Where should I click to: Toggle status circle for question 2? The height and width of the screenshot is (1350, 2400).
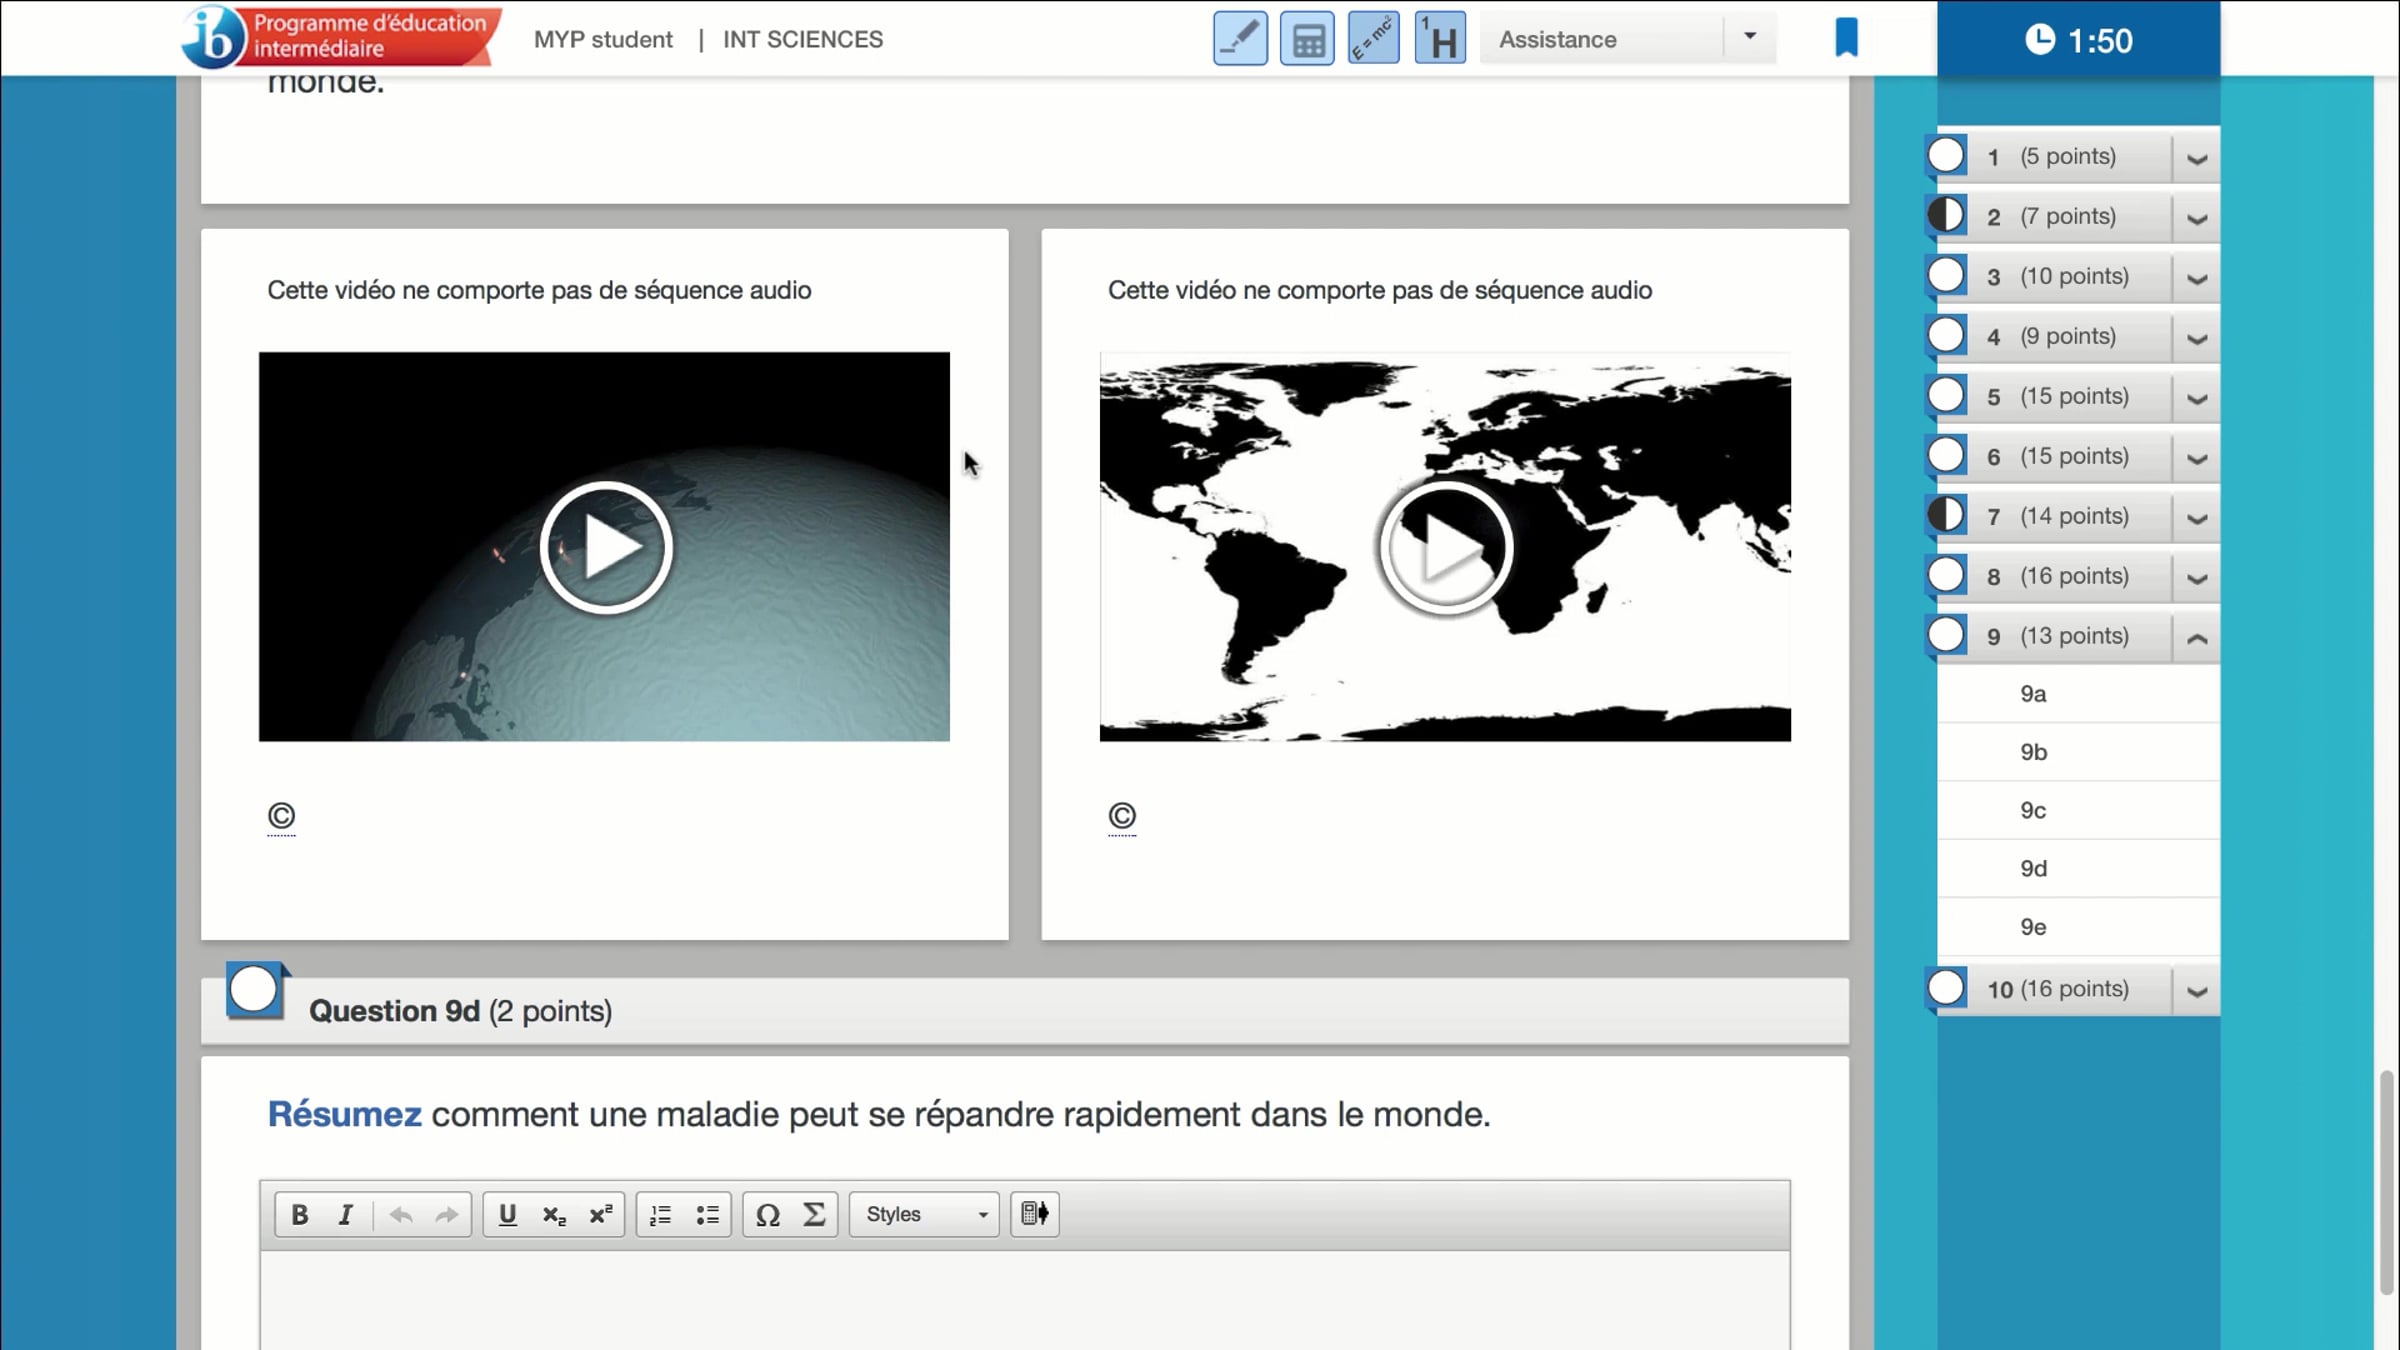(x=1946, y=215)
